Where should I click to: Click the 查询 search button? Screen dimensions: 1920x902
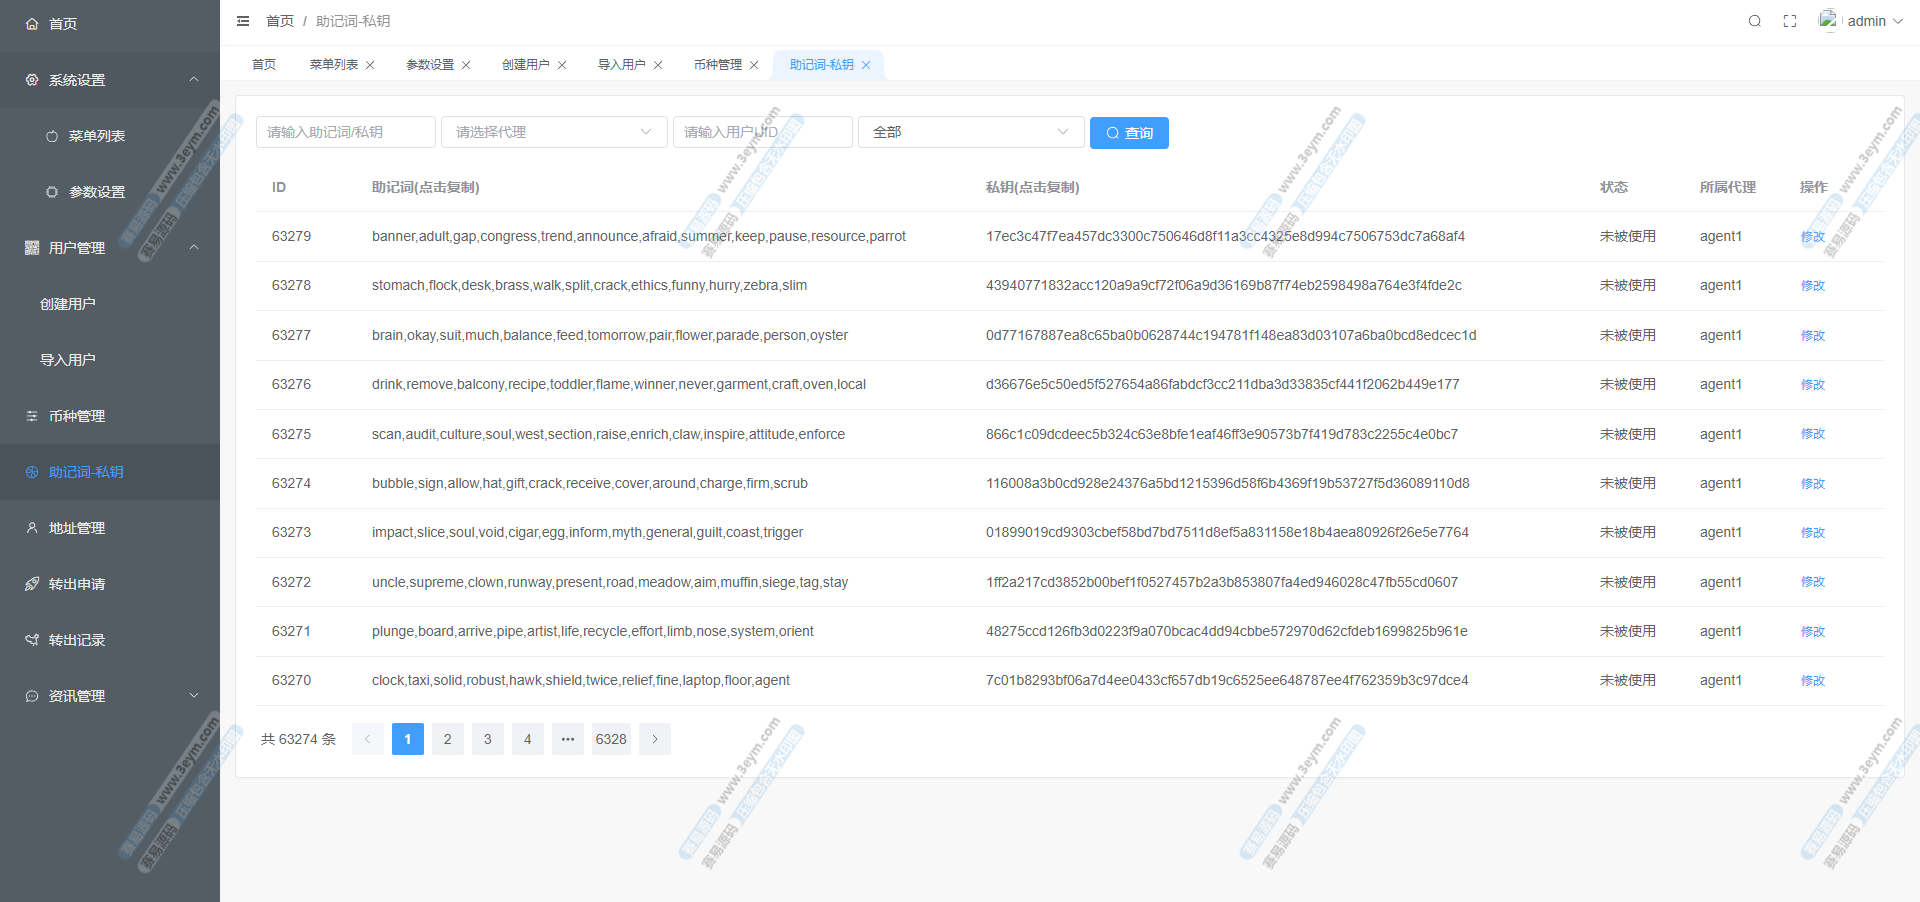tap(1129, 133)
